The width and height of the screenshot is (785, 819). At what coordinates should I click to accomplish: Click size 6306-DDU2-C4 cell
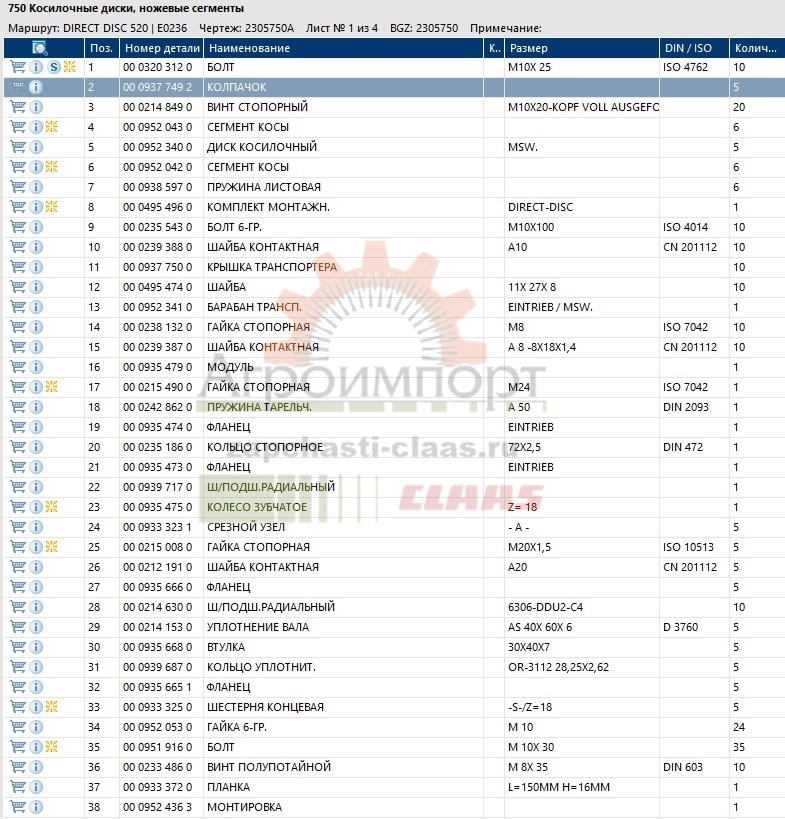pyautogui.click(x=545, y=607)
